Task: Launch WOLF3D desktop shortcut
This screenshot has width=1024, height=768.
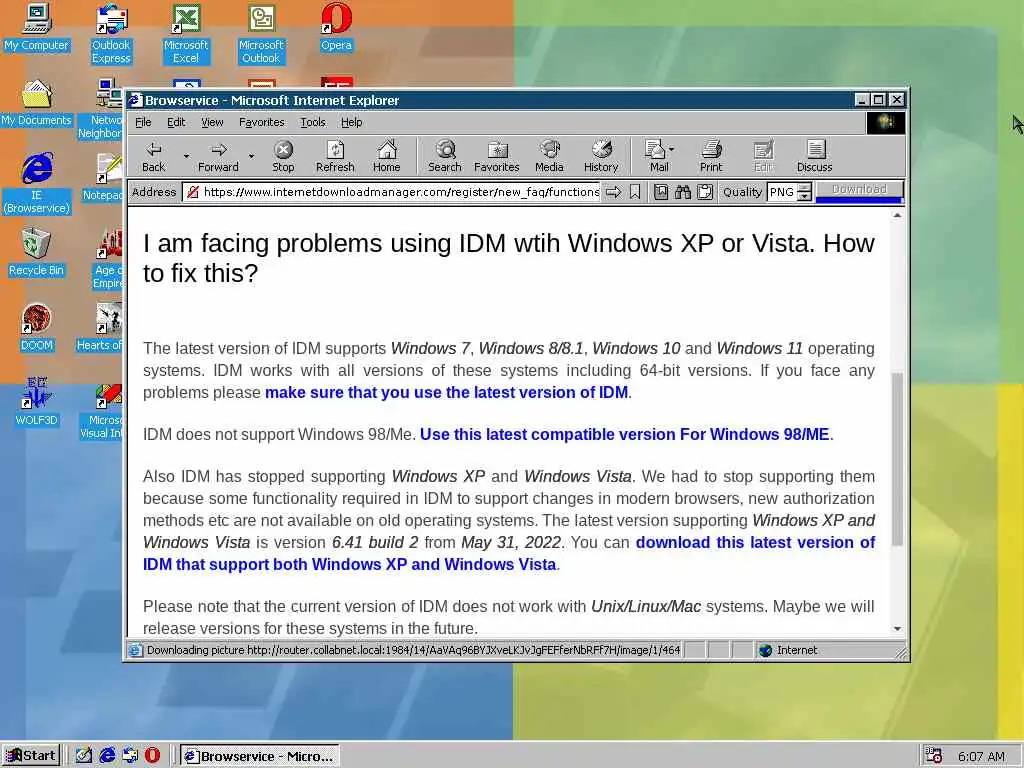Action: point(36,402)
